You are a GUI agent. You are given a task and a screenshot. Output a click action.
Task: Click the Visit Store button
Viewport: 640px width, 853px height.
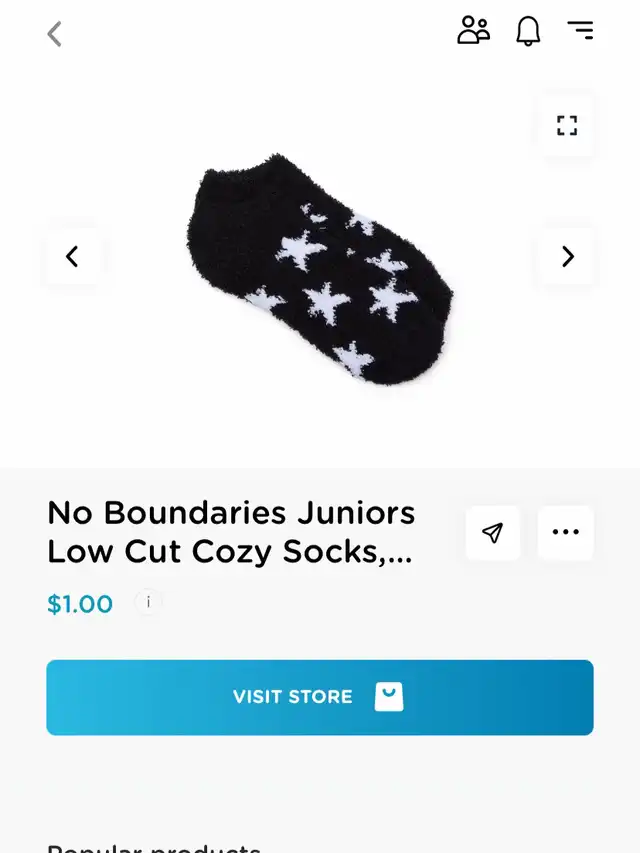tap(320, 697)
